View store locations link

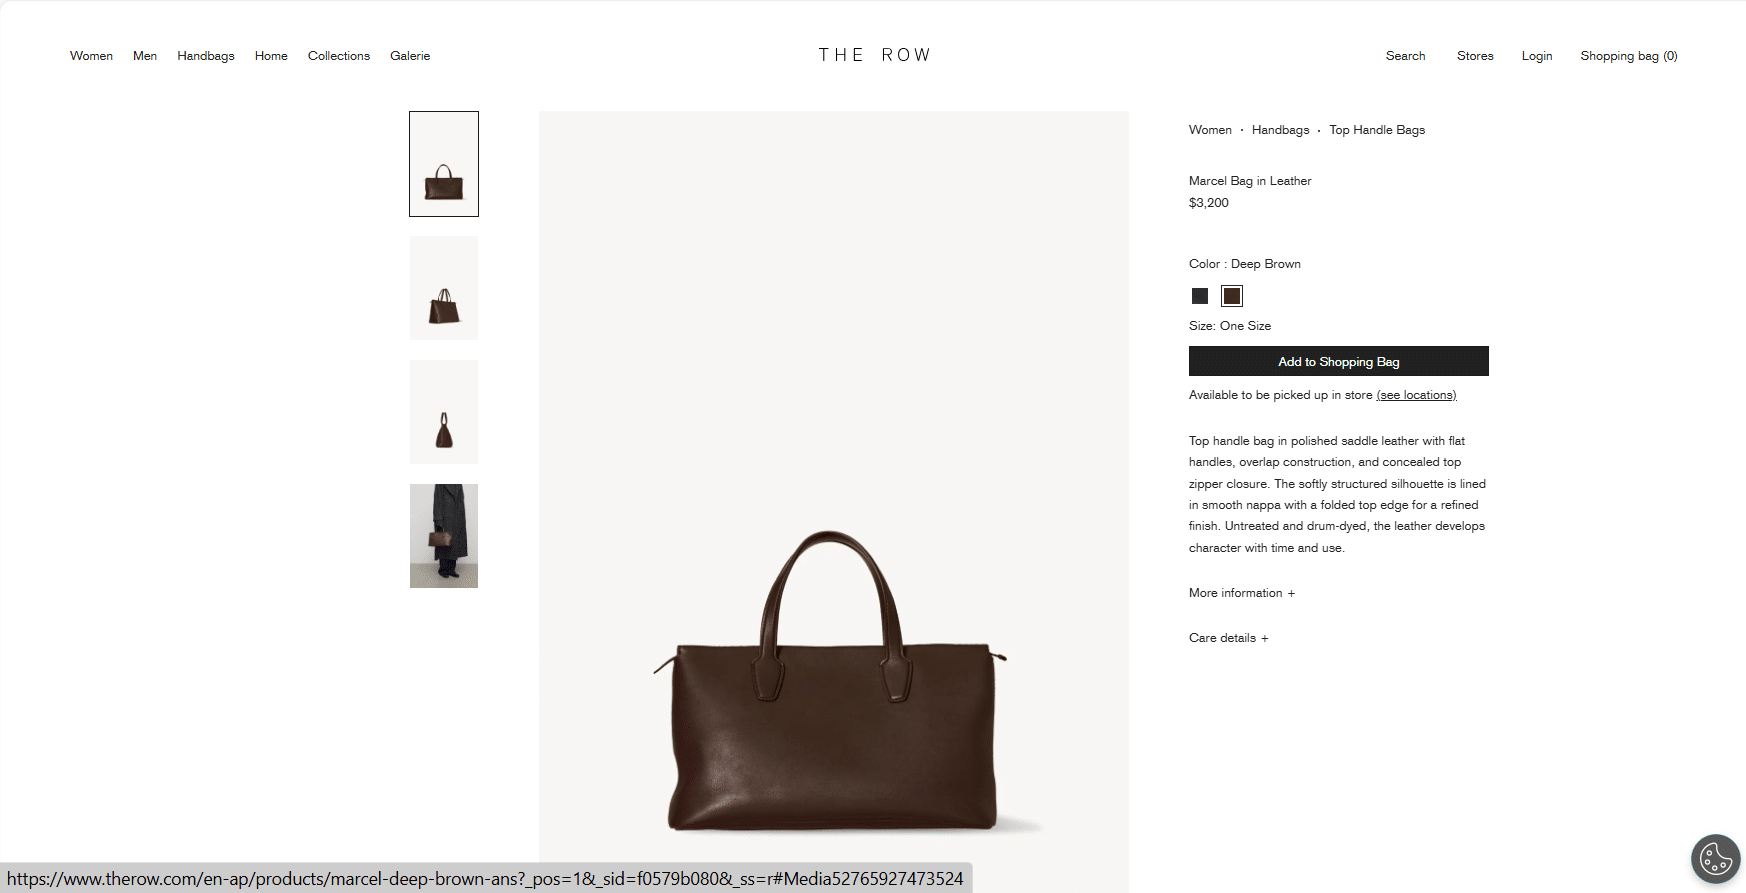tap(1416, 395)
